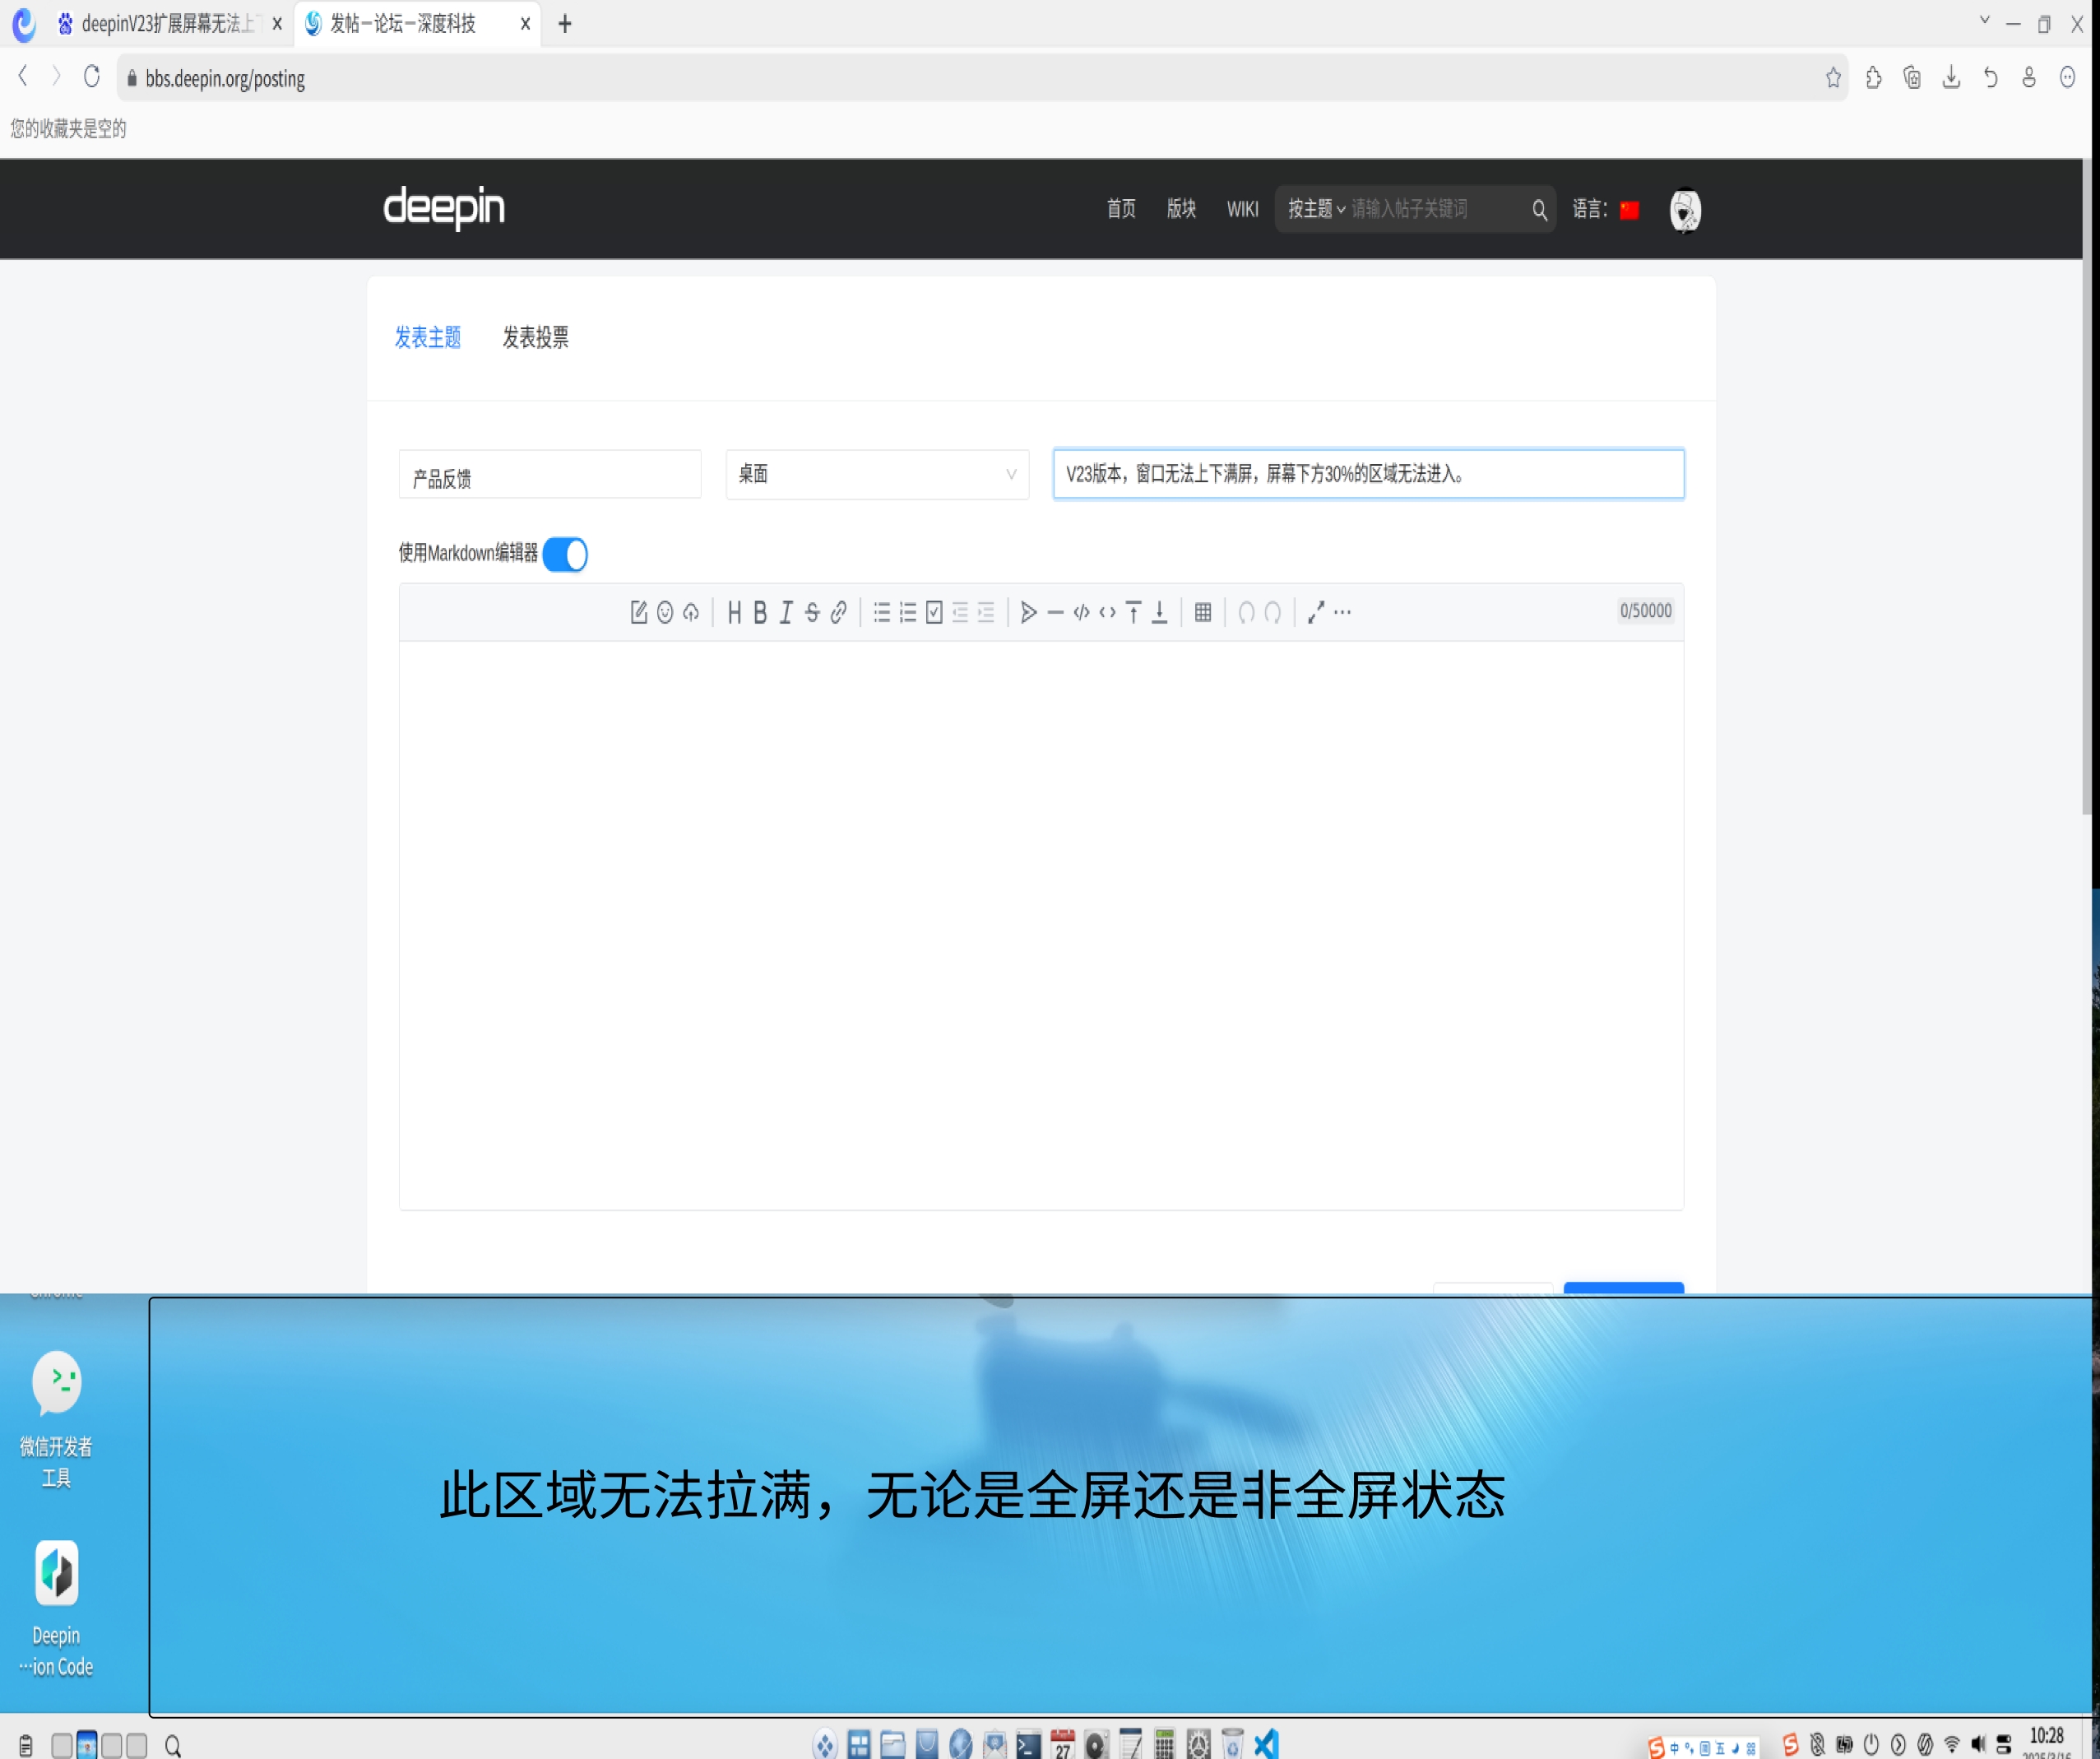Screen dimensions: 2100x1759
Task: Open the 版块 navigation link
Action: click(x=1181, y=209)
